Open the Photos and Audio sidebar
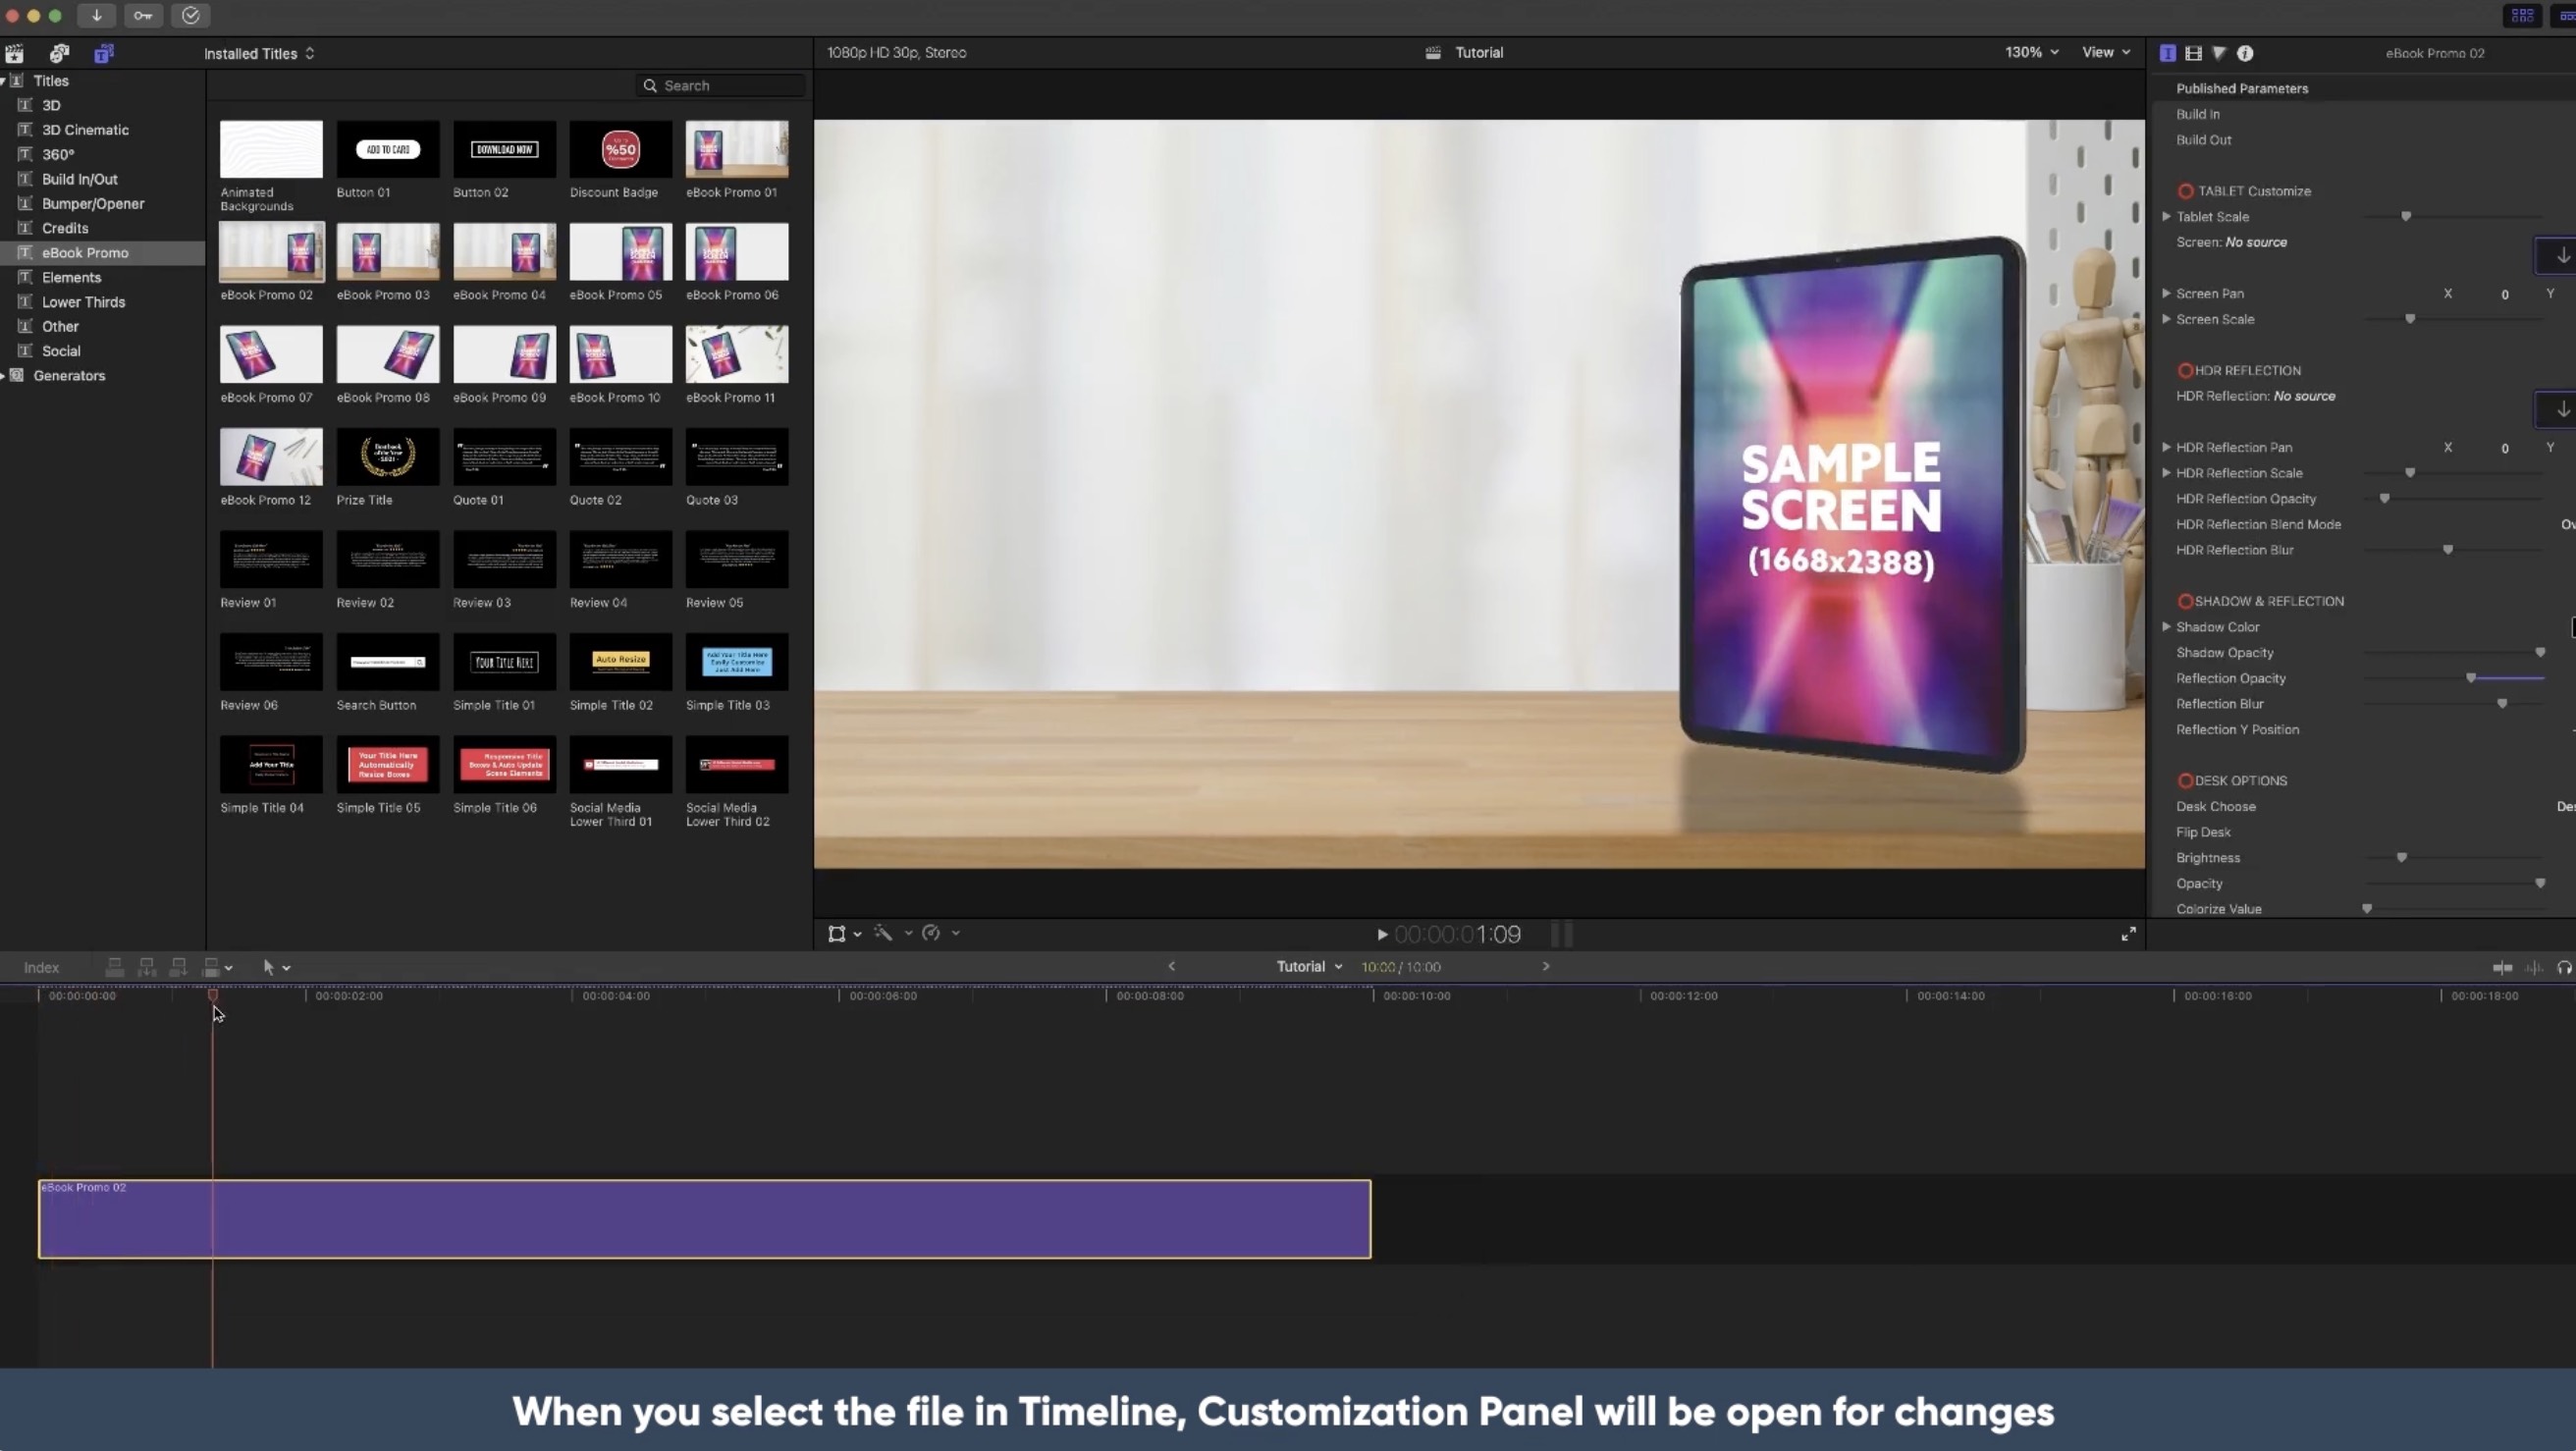The width and height of the screenshot is (2576, 1451). tap(59, 53)
